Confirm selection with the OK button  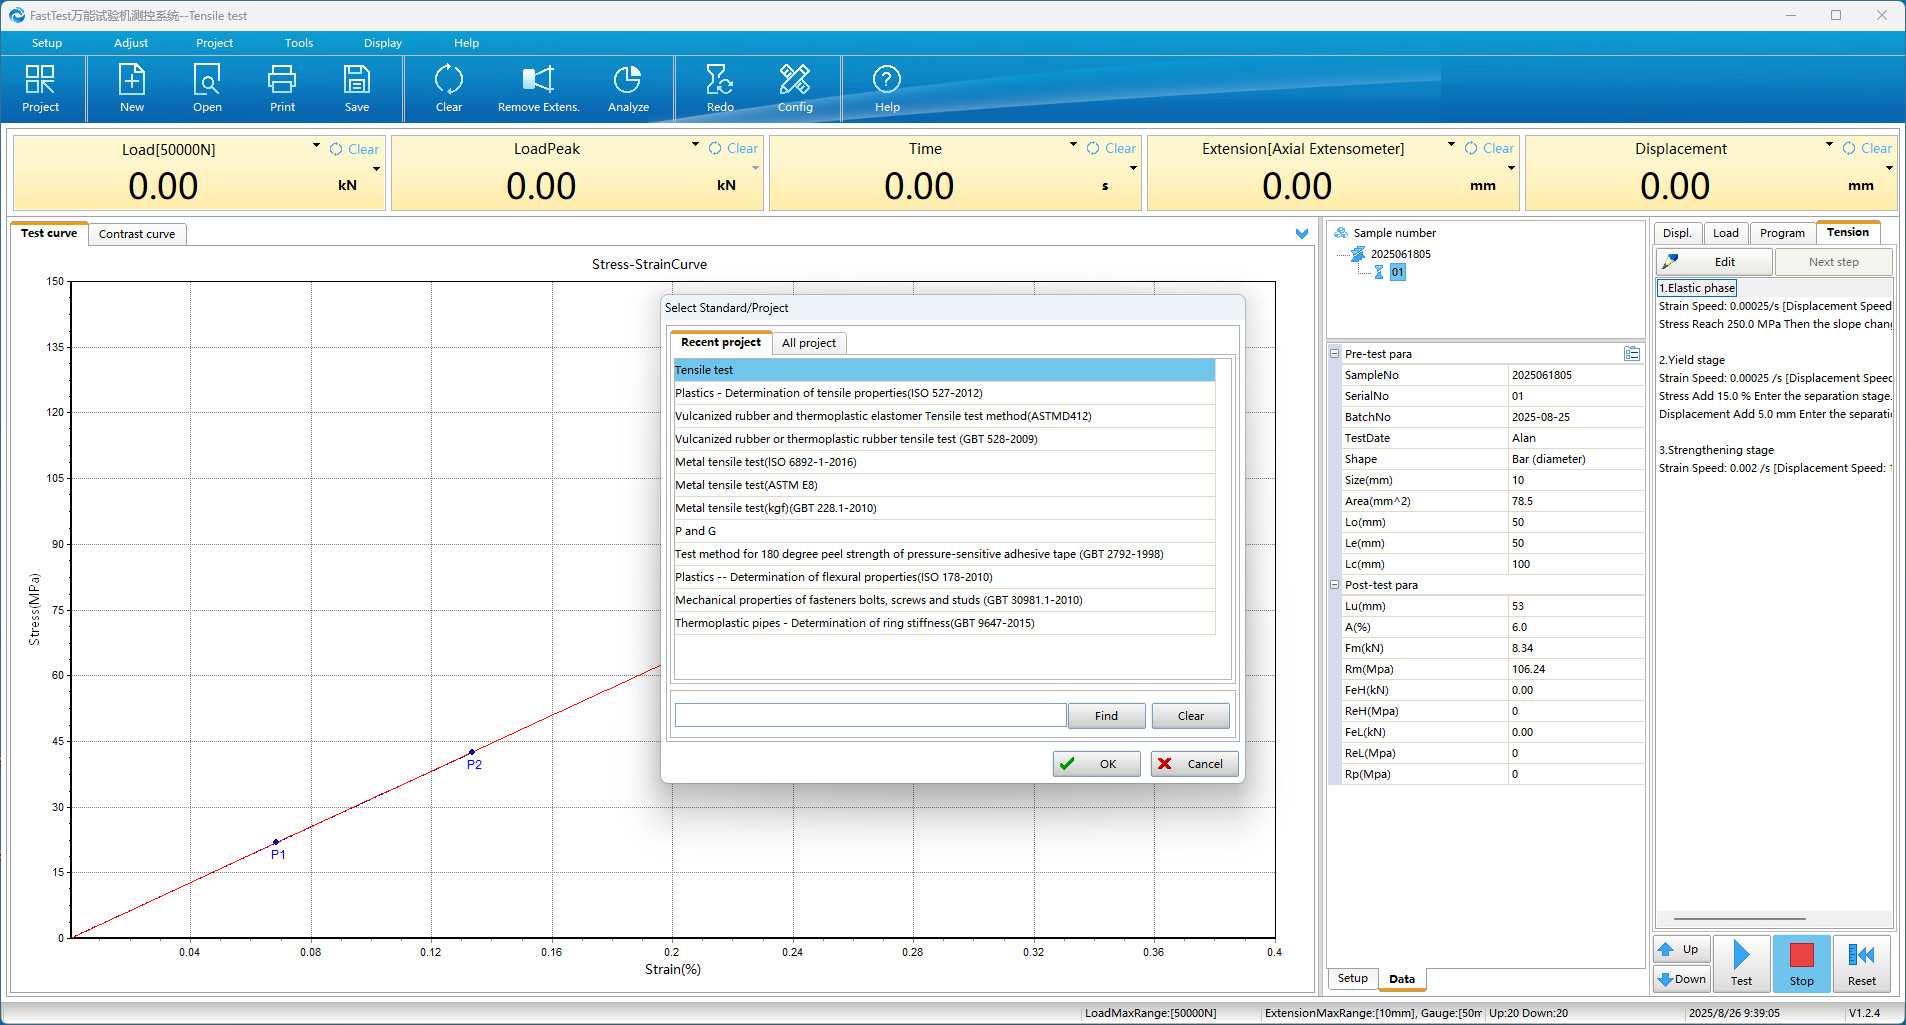pyautogui.click(x=1096, y=764)
